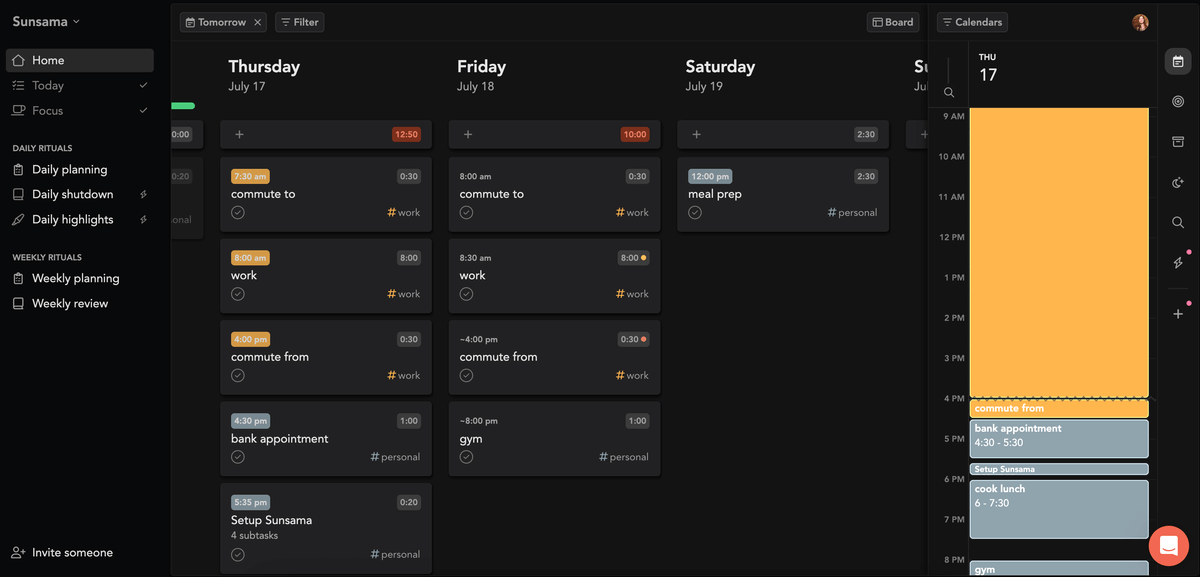Expand the Sunsama workspace dropdown

[46, 21]
